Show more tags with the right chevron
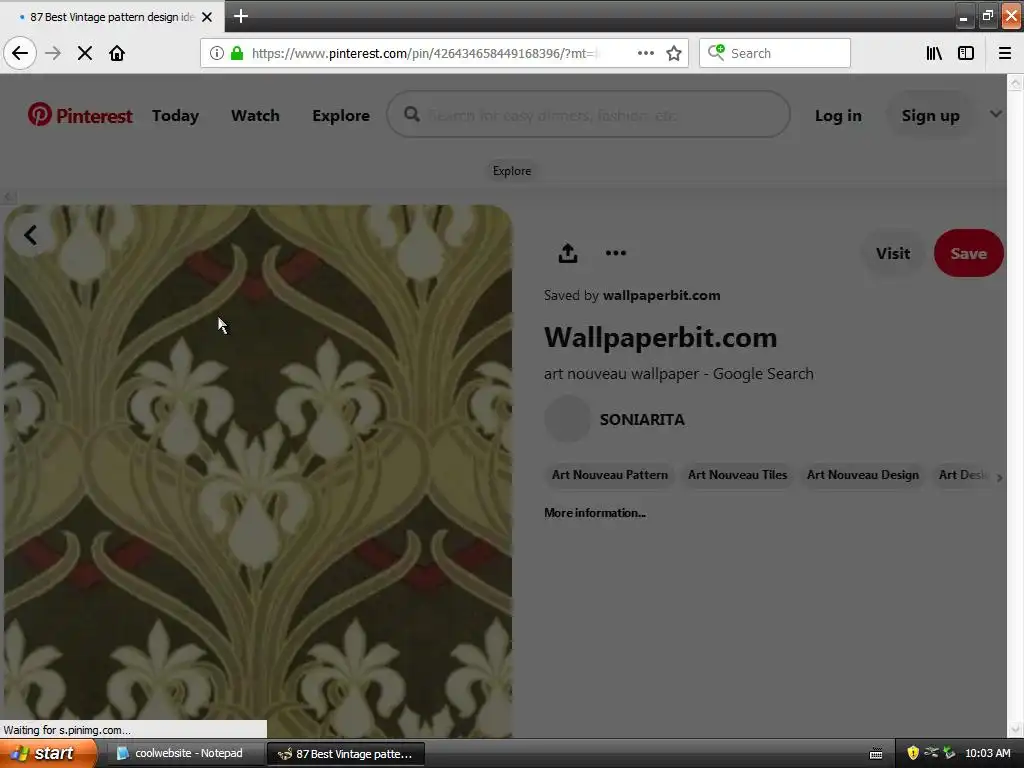The image size is (1024, 768). coord(999,477)
